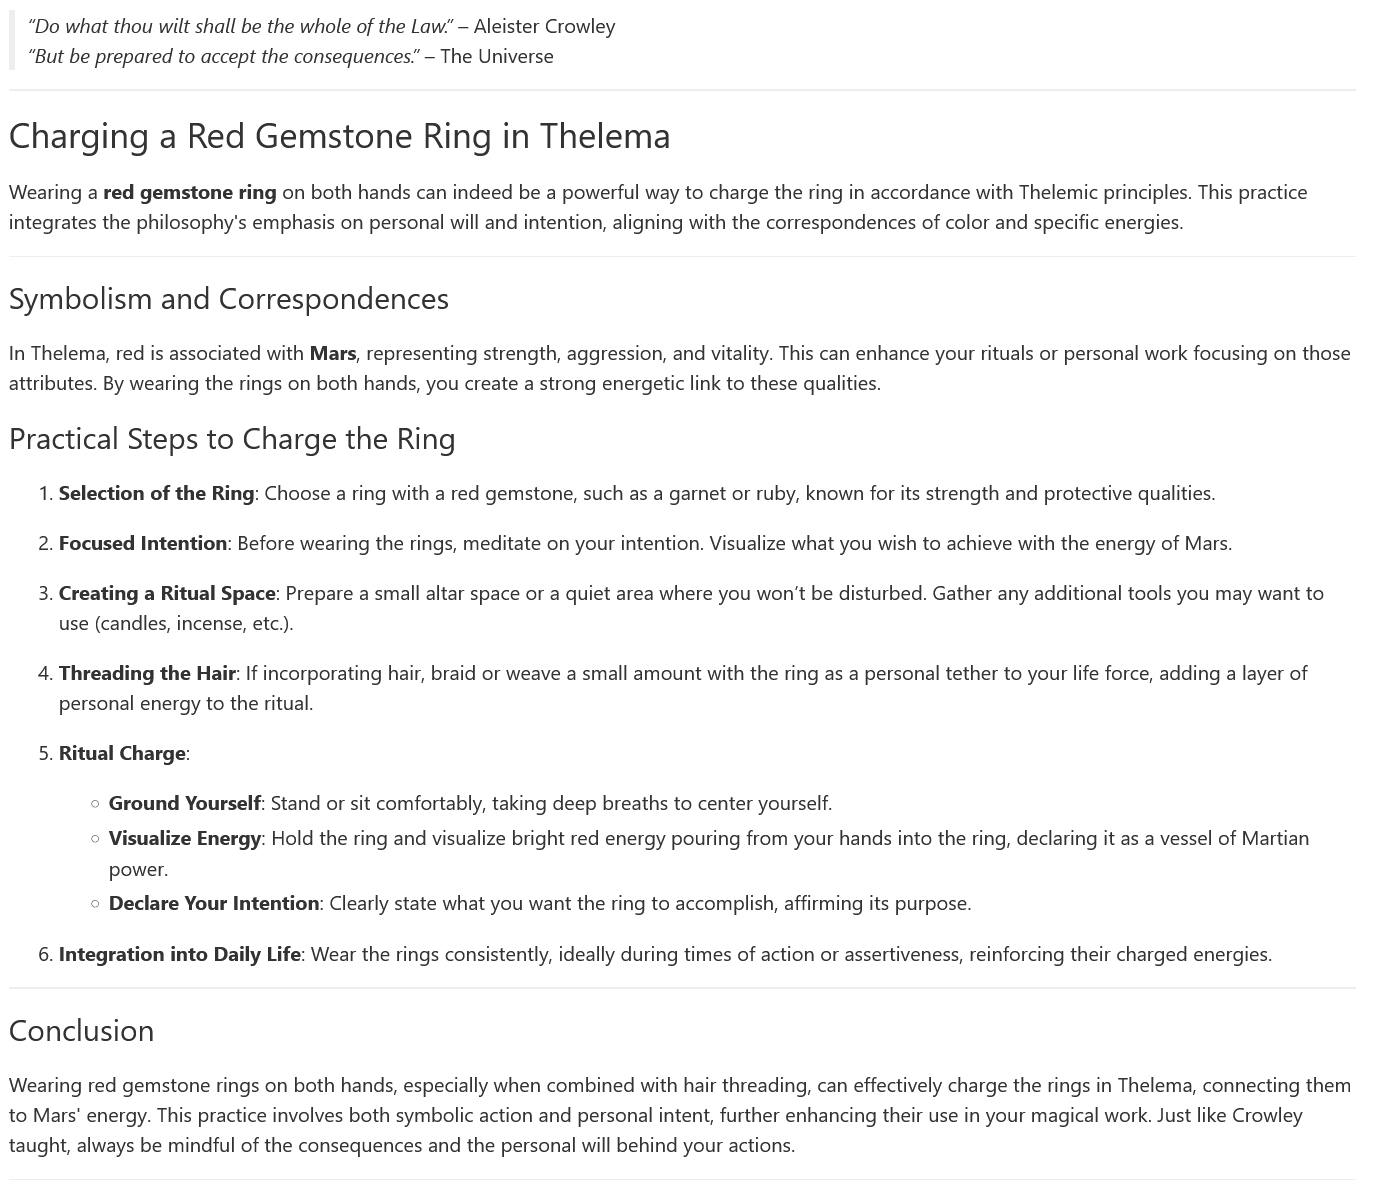
Task: Click the intro paragraph beginning "Wearing a"
Action: tap(657, 207)
